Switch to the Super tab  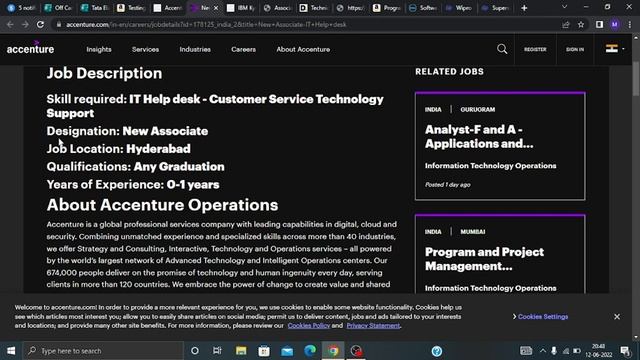495,8
